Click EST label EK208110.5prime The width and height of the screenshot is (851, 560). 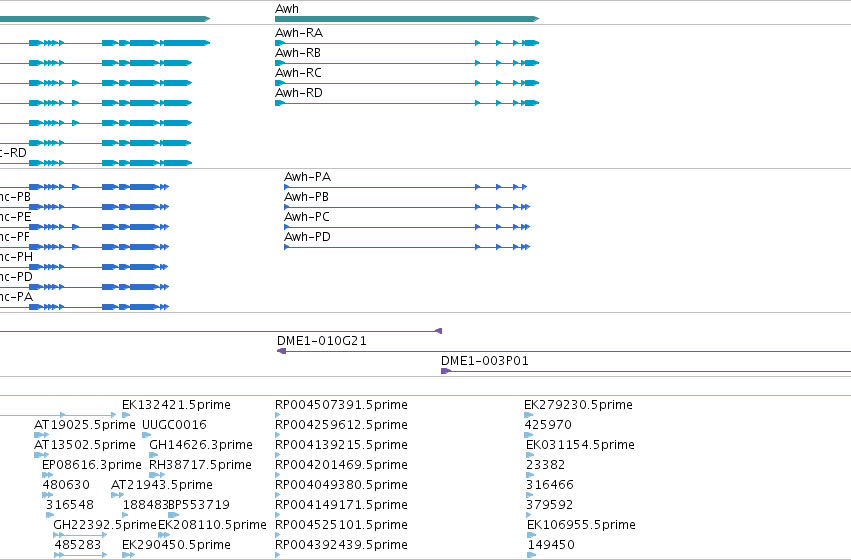212,525
